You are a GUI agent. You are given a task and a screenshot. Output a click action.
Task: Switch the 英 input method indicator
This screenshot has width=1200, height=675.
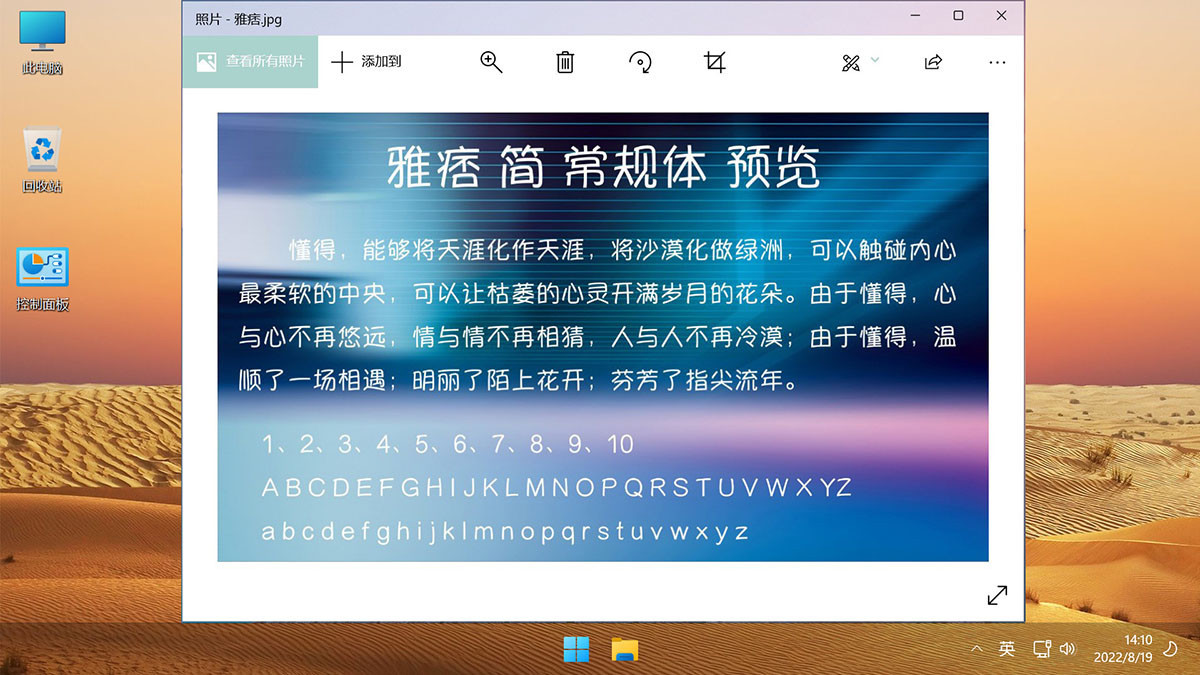coord(1007,649)
